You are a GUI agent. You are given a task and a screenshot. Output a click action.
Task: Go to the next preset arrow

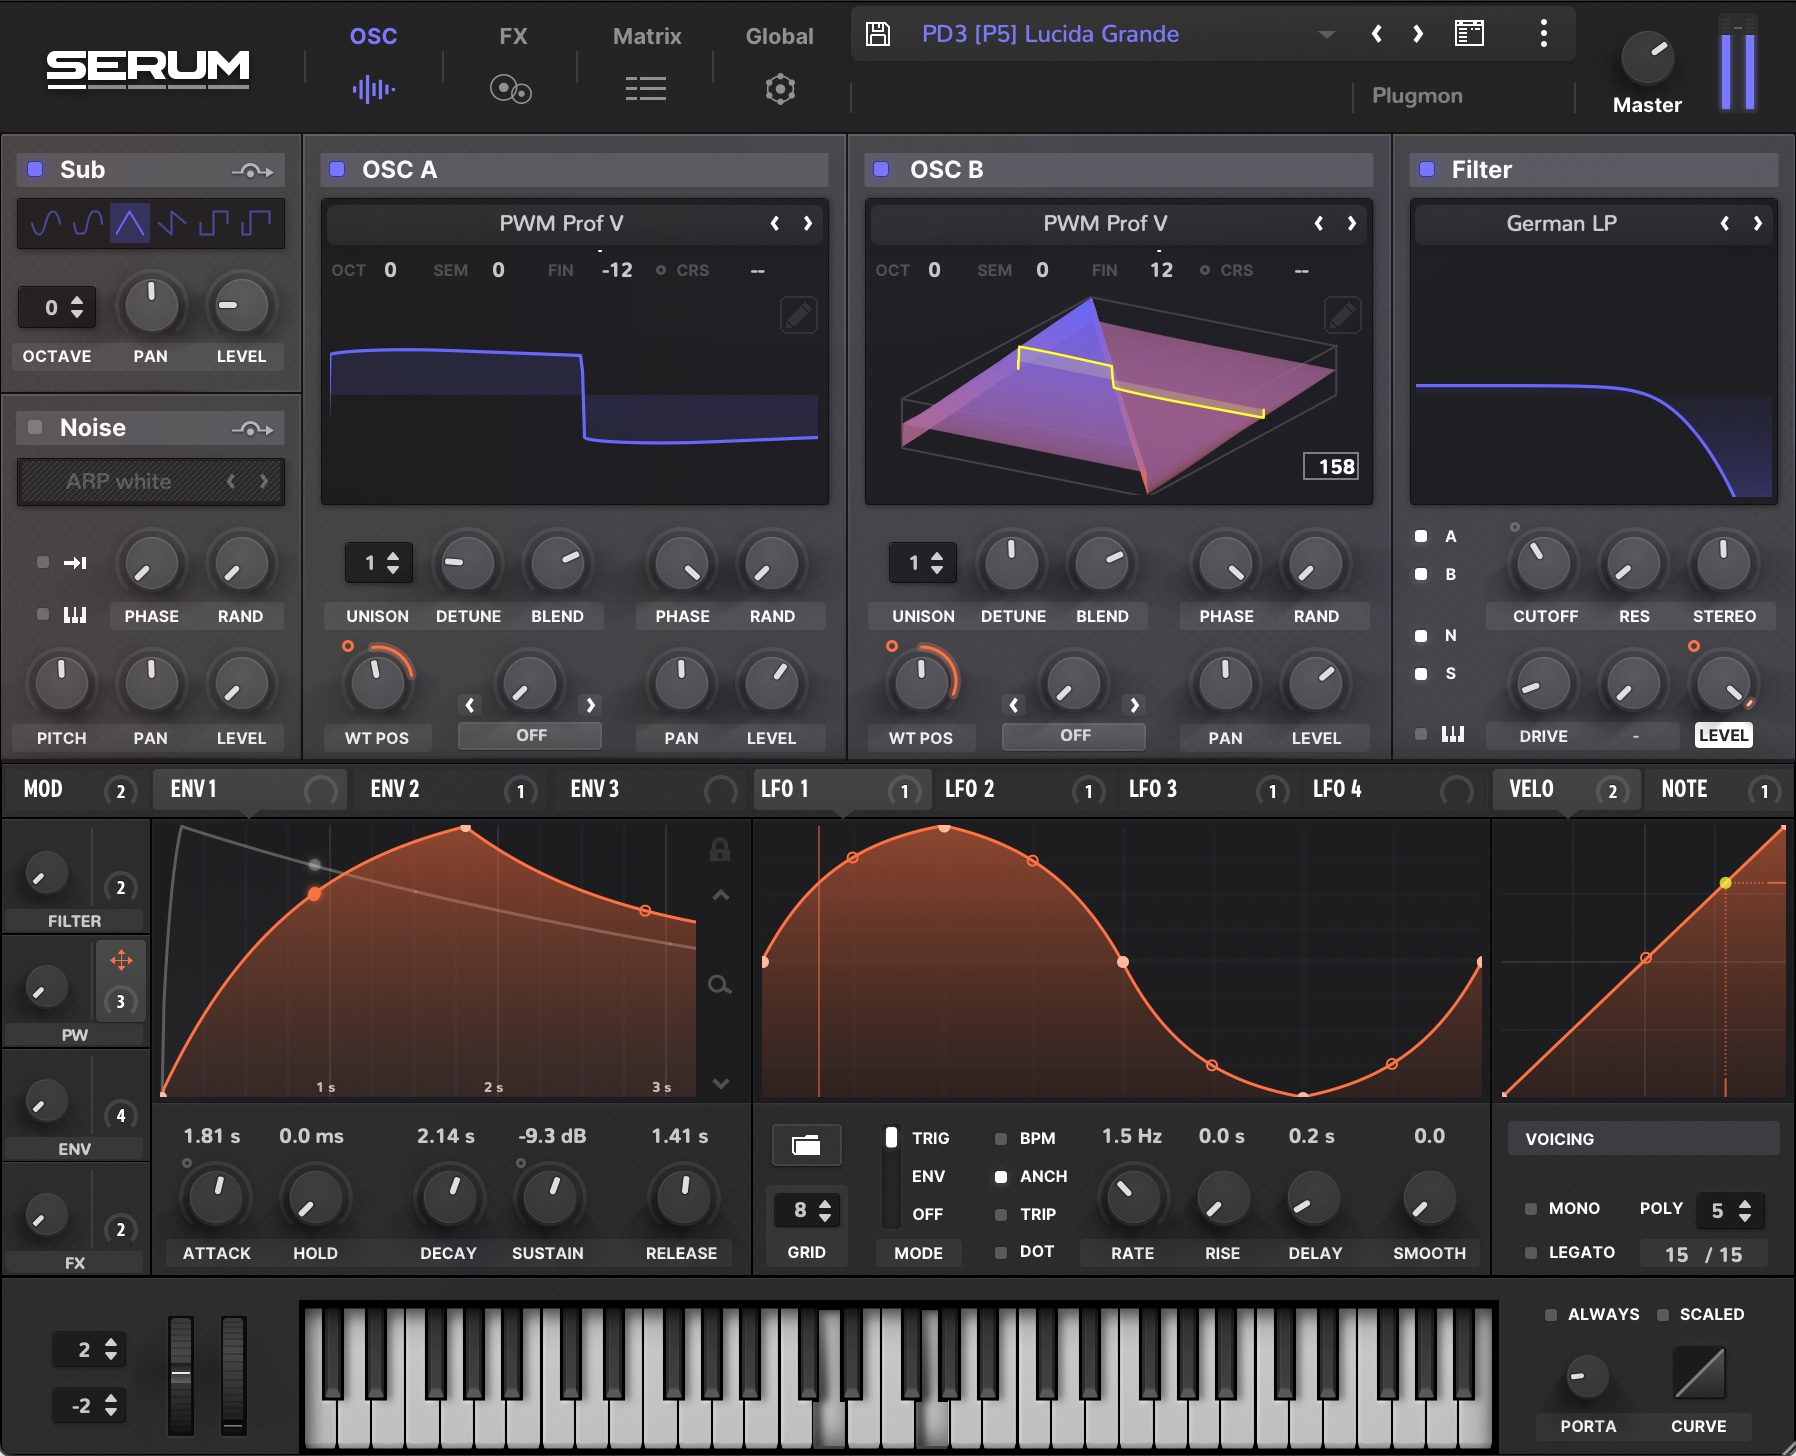point(1417,34)
